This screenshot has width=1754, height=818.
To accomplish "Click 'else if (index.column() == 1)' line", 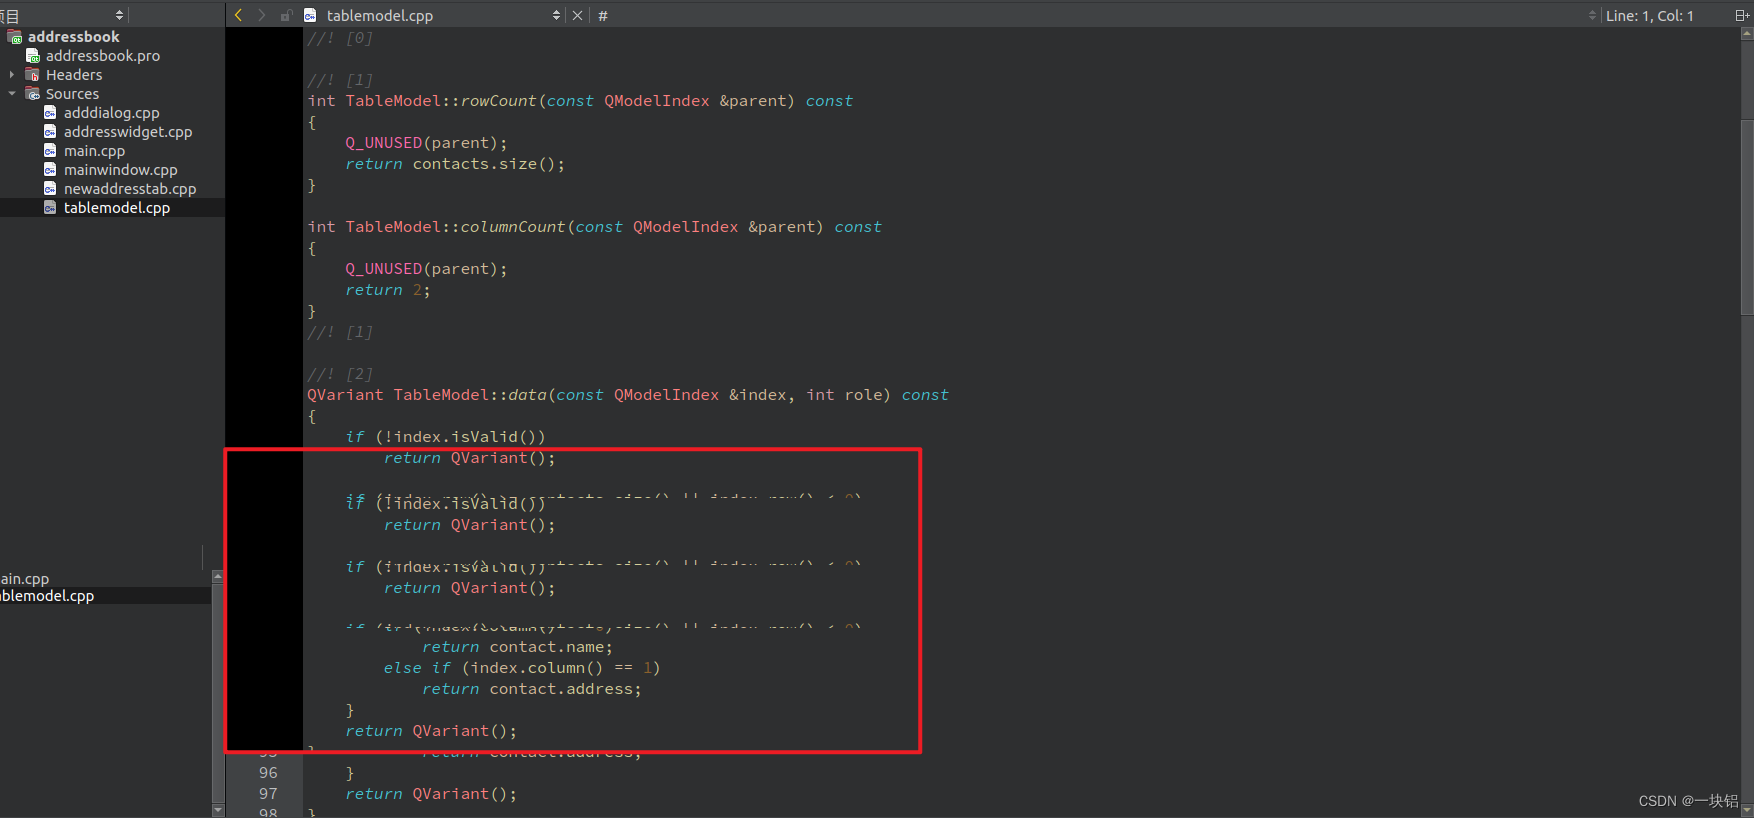I will point(521,668).
